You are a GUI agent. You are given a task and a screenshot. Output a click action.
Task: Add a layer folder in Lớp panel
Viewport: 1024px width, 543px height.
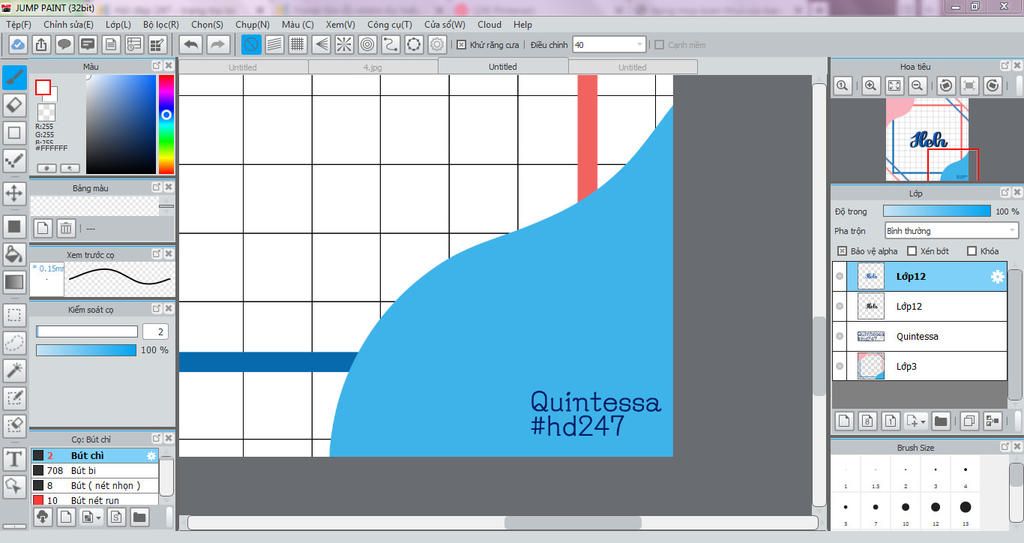[x=940, y=421]
